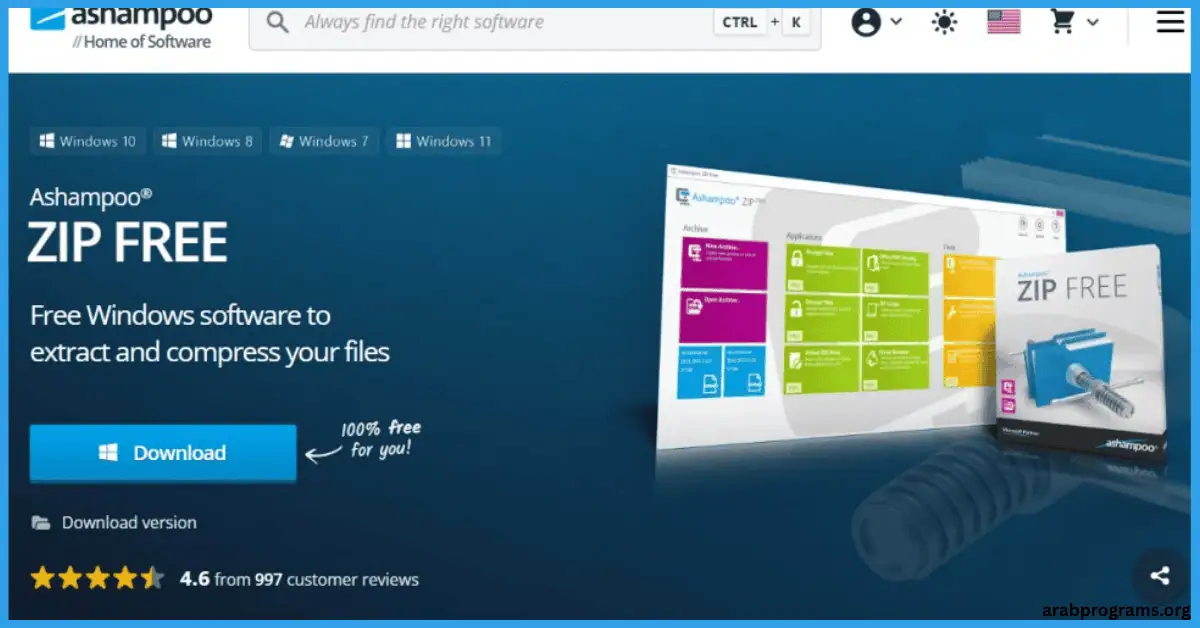The width and height of the screenshot is (1200, 628).
Task: Open the '997 customer reviews' link
Action: pyautogui.click(x=337, y=579)
